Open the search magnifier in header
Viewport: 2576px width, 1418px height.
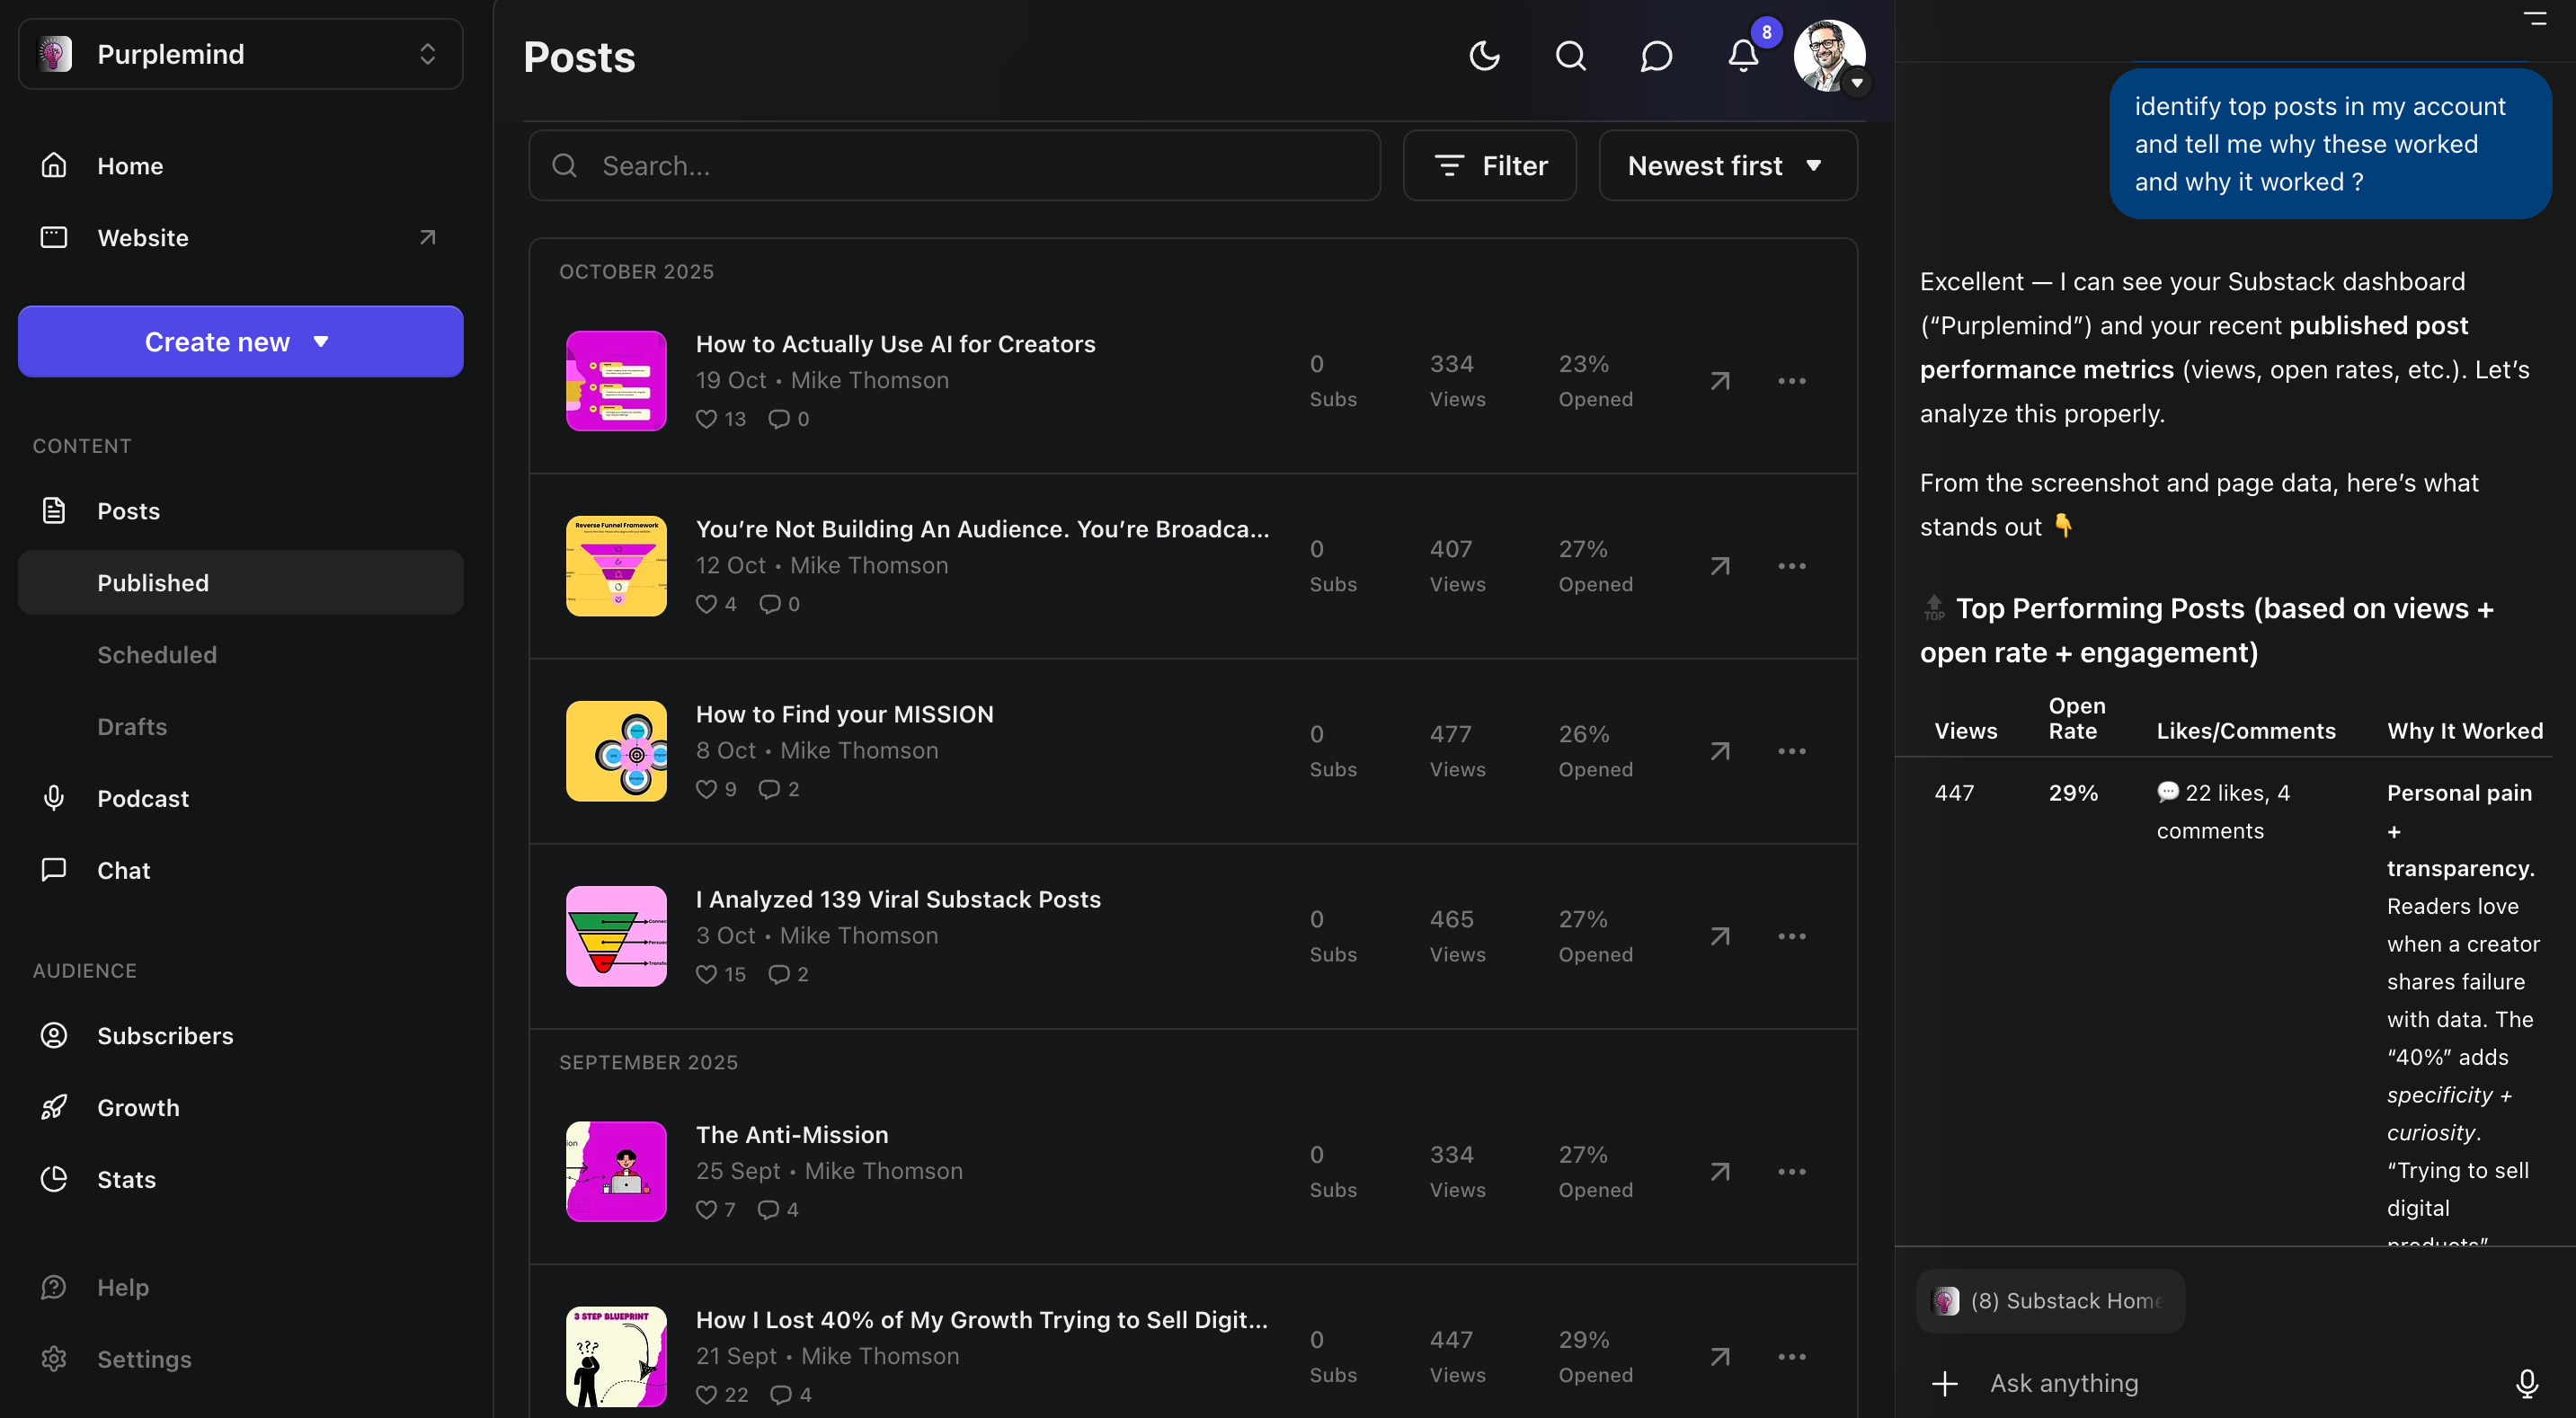tap(1570, 56)
